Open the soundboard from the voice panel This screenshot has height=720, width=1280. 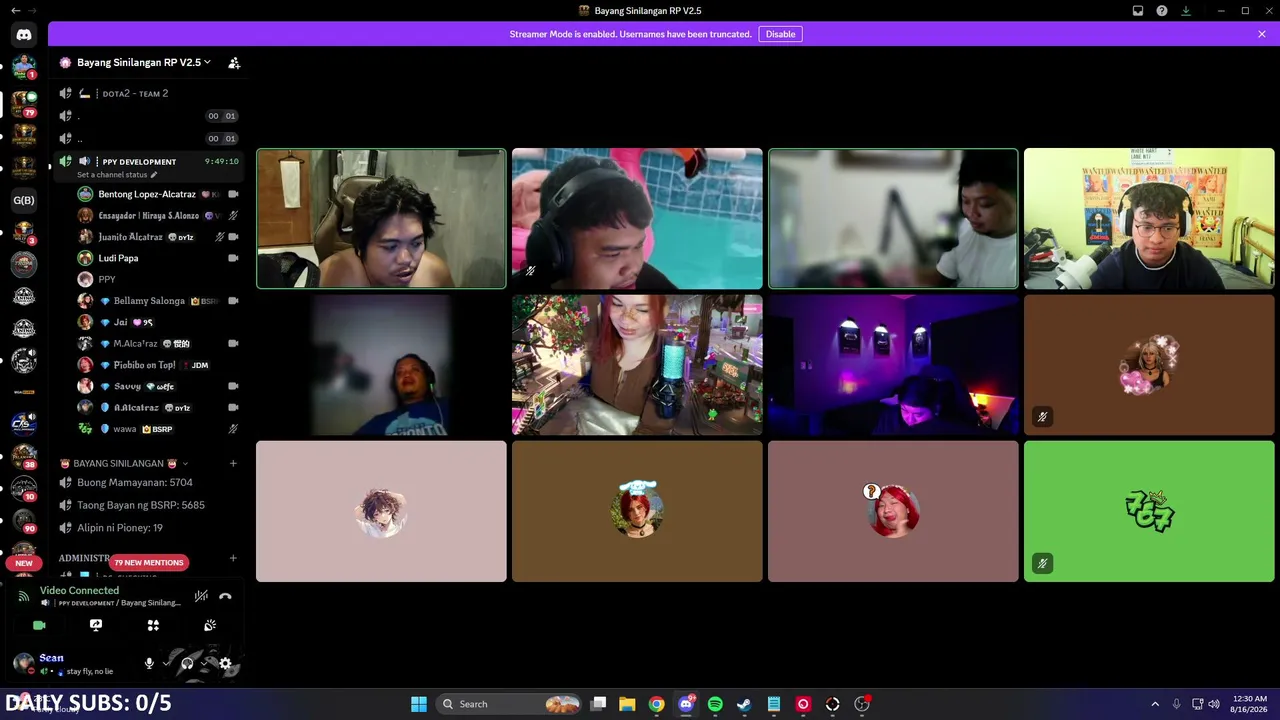click(210, 625)
